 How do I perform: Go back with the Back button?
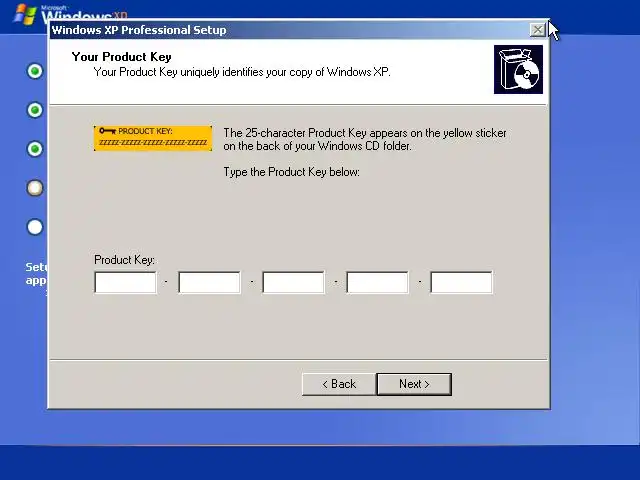339,384
